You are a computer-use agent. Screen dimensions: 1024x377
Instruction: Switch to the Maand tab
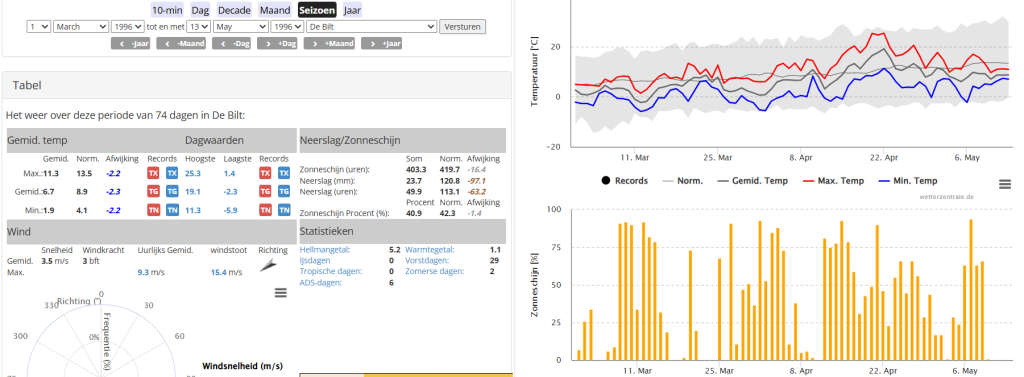pyautogui.click(x=275, y=10)
